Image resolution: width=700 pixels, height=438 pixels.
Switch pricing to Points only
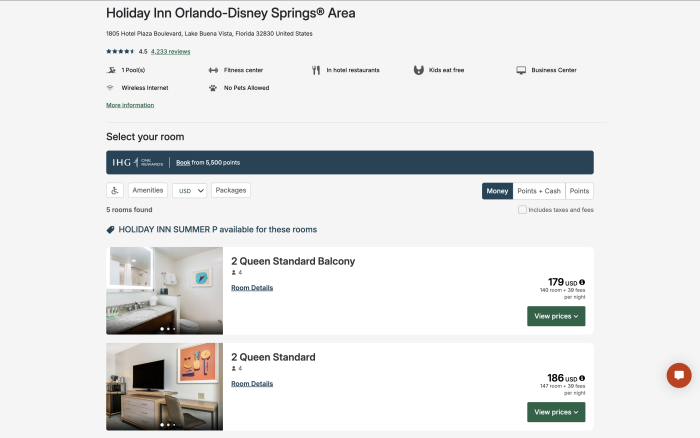click(x=579, y=191)
